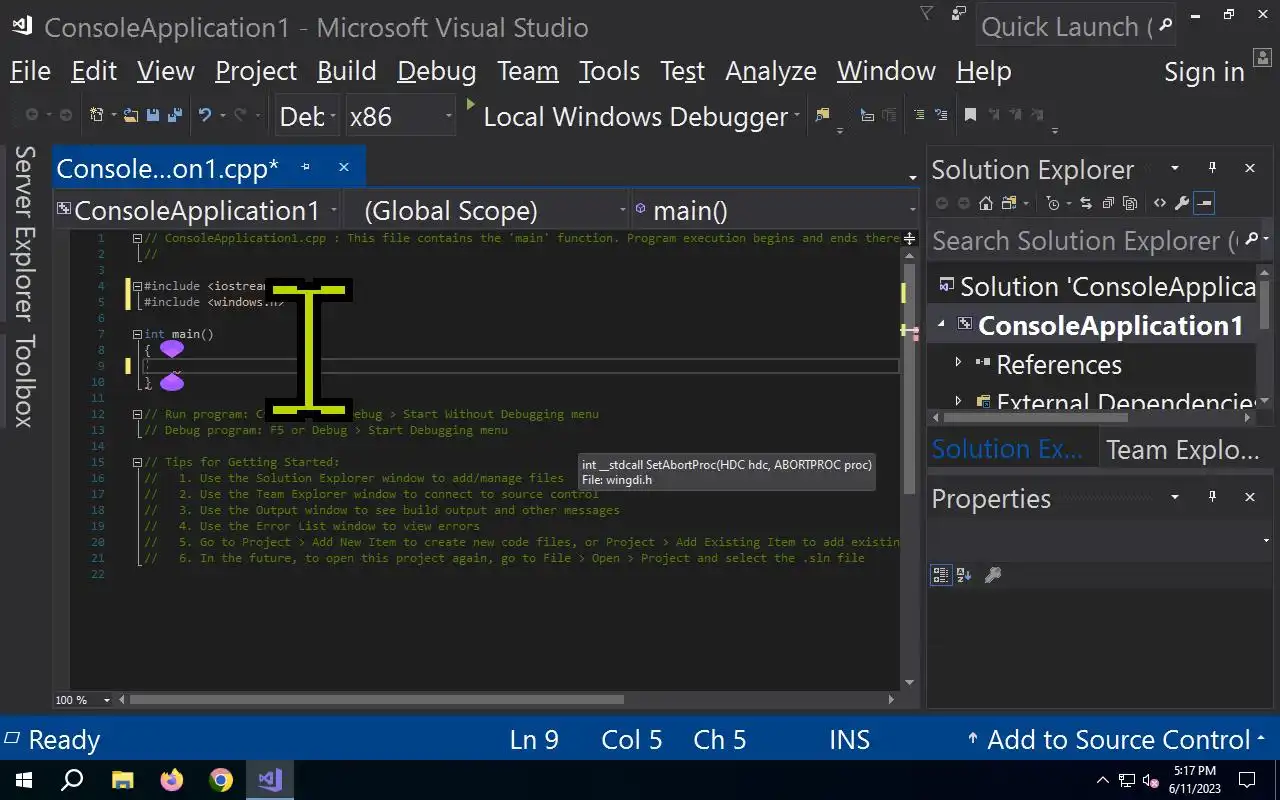This screenshot has height=800, width=1280.
Task: Click the Search Solution Explorer field
Action: (1085, 240)
